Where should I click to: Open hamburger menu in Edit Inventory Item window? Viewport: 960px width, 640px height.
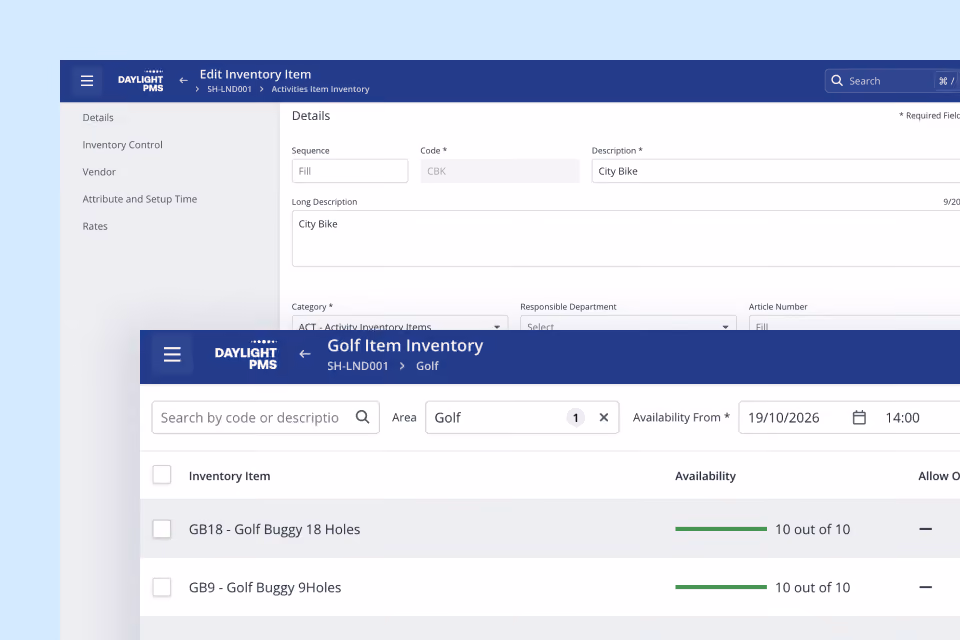(x=87, y=81)
